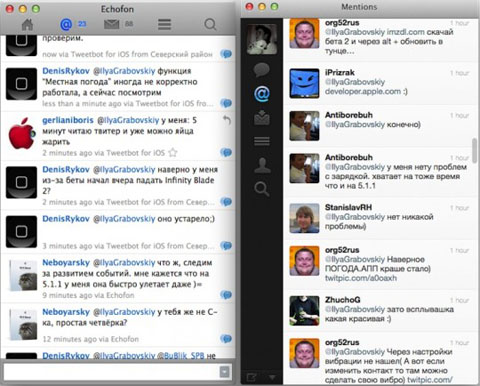Select "12 minutes ago via Echofon" text
Screen dimensions: 480x386
[90, 339]
